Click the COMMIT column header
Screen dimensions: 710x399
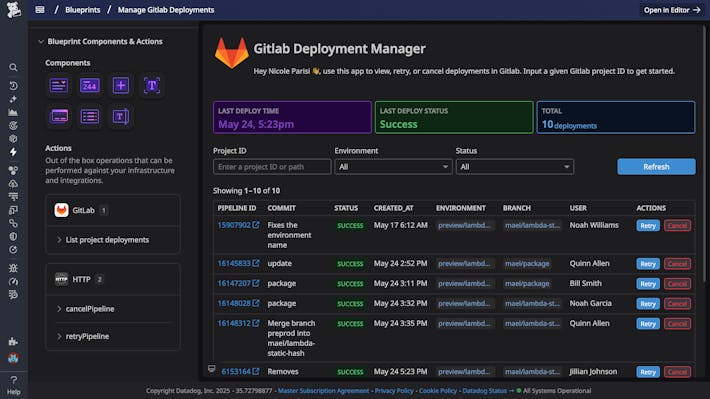click(281, 208)
